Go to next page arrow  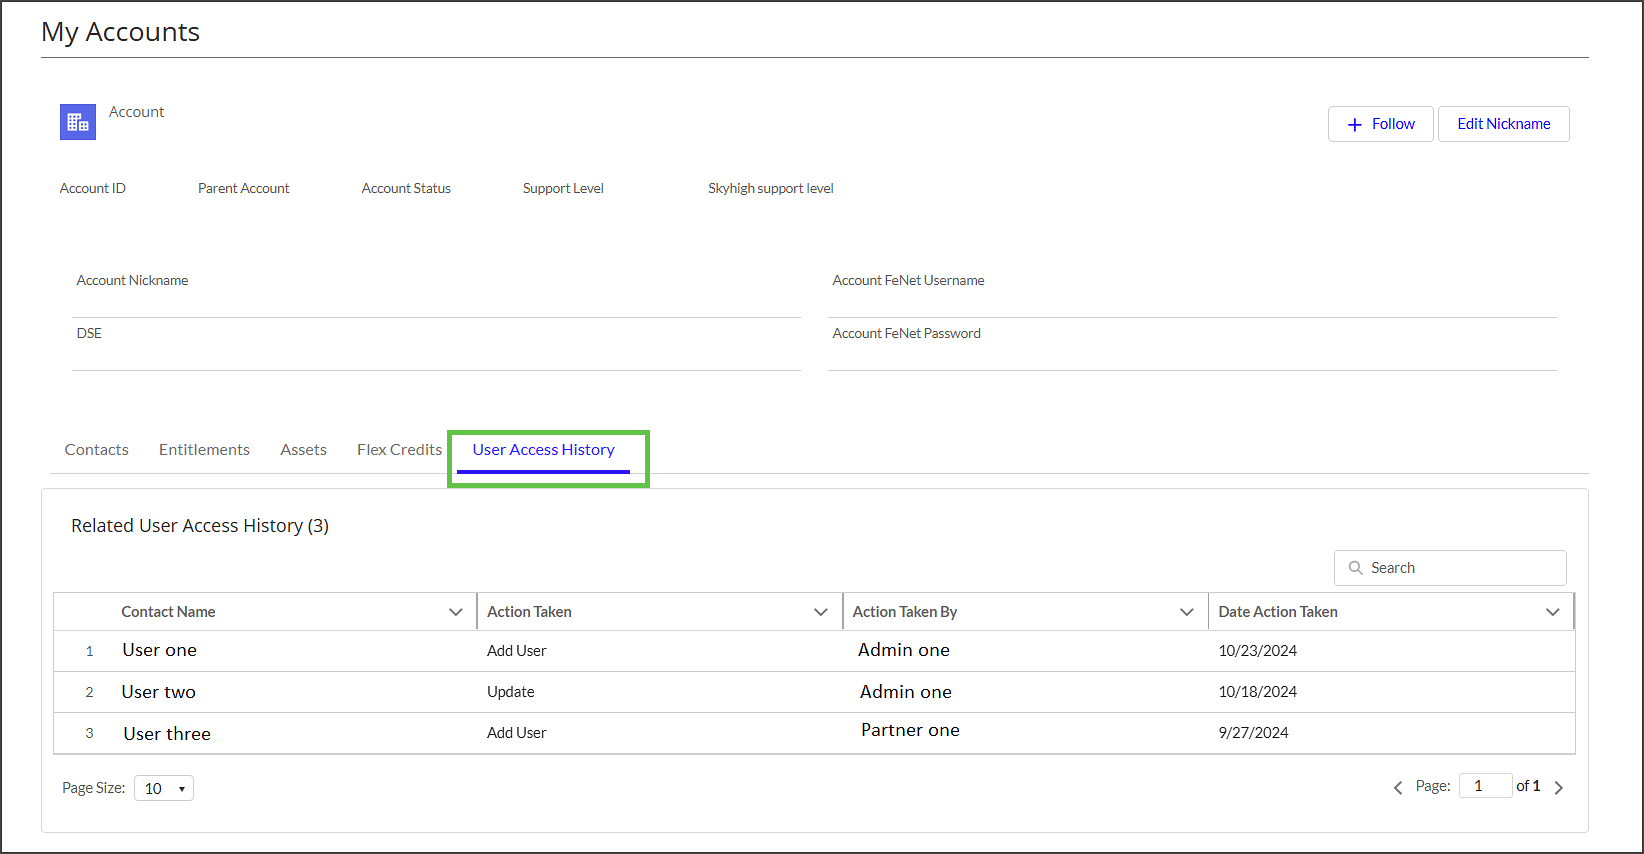(x=1558, y=788)
